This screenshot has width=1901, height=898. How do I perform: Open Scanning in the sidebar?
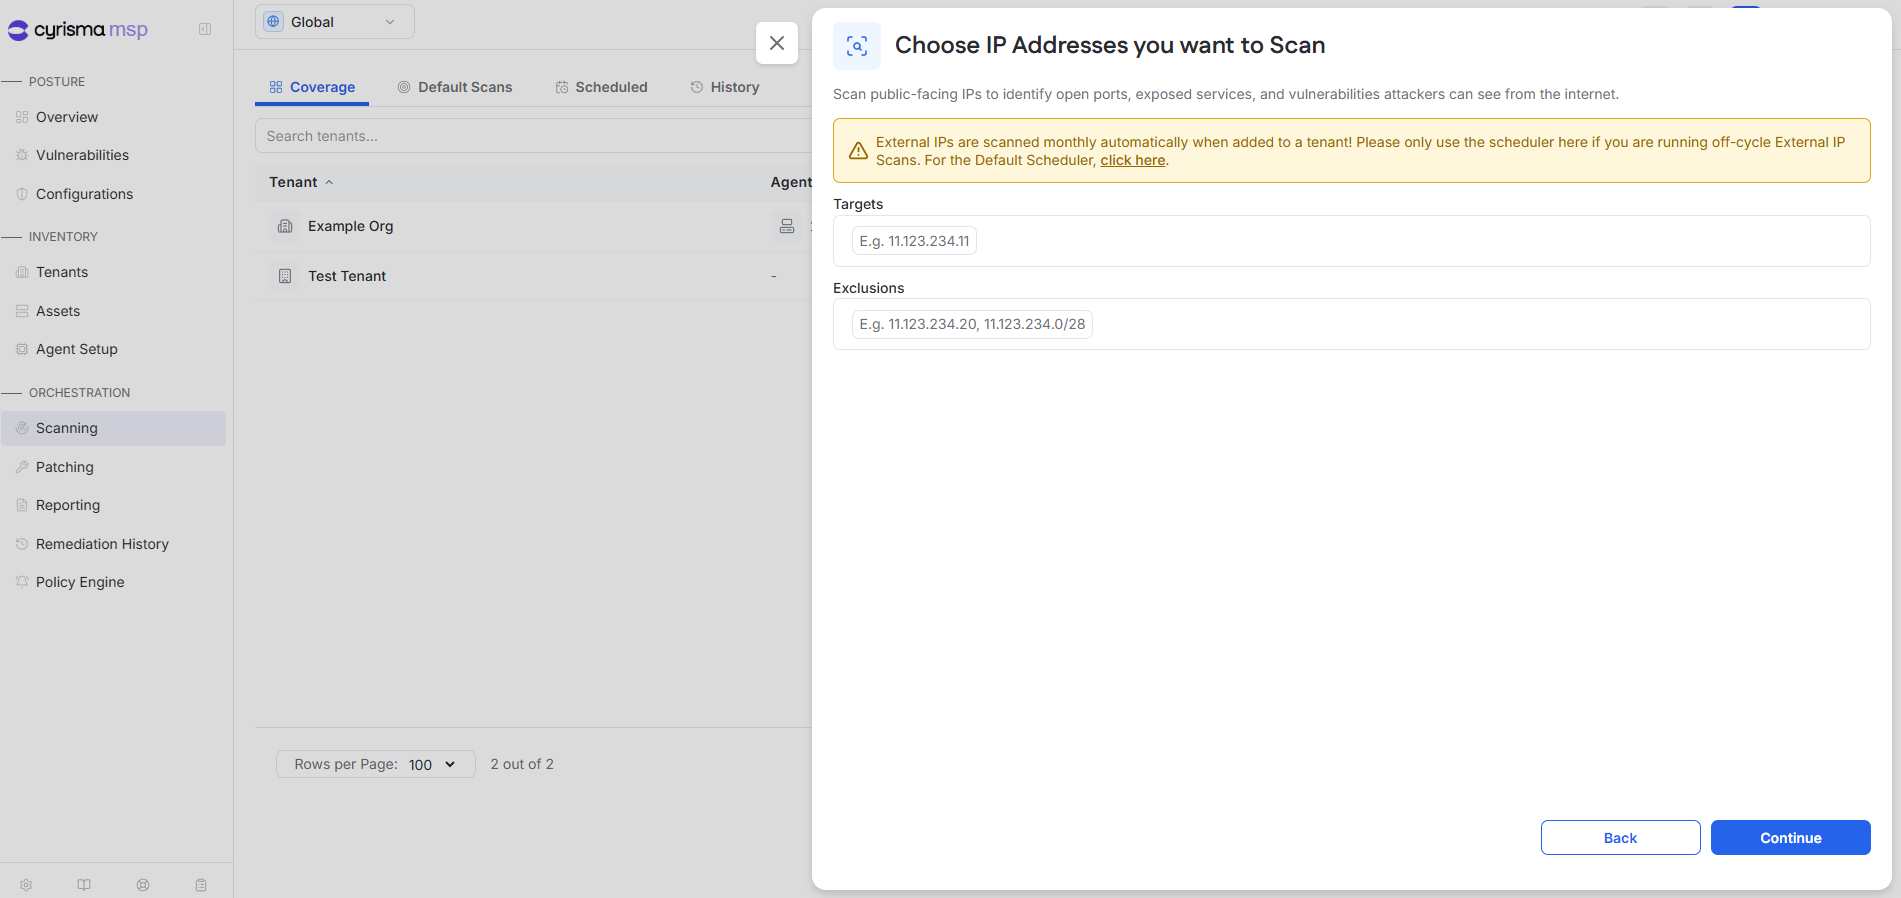113,428
